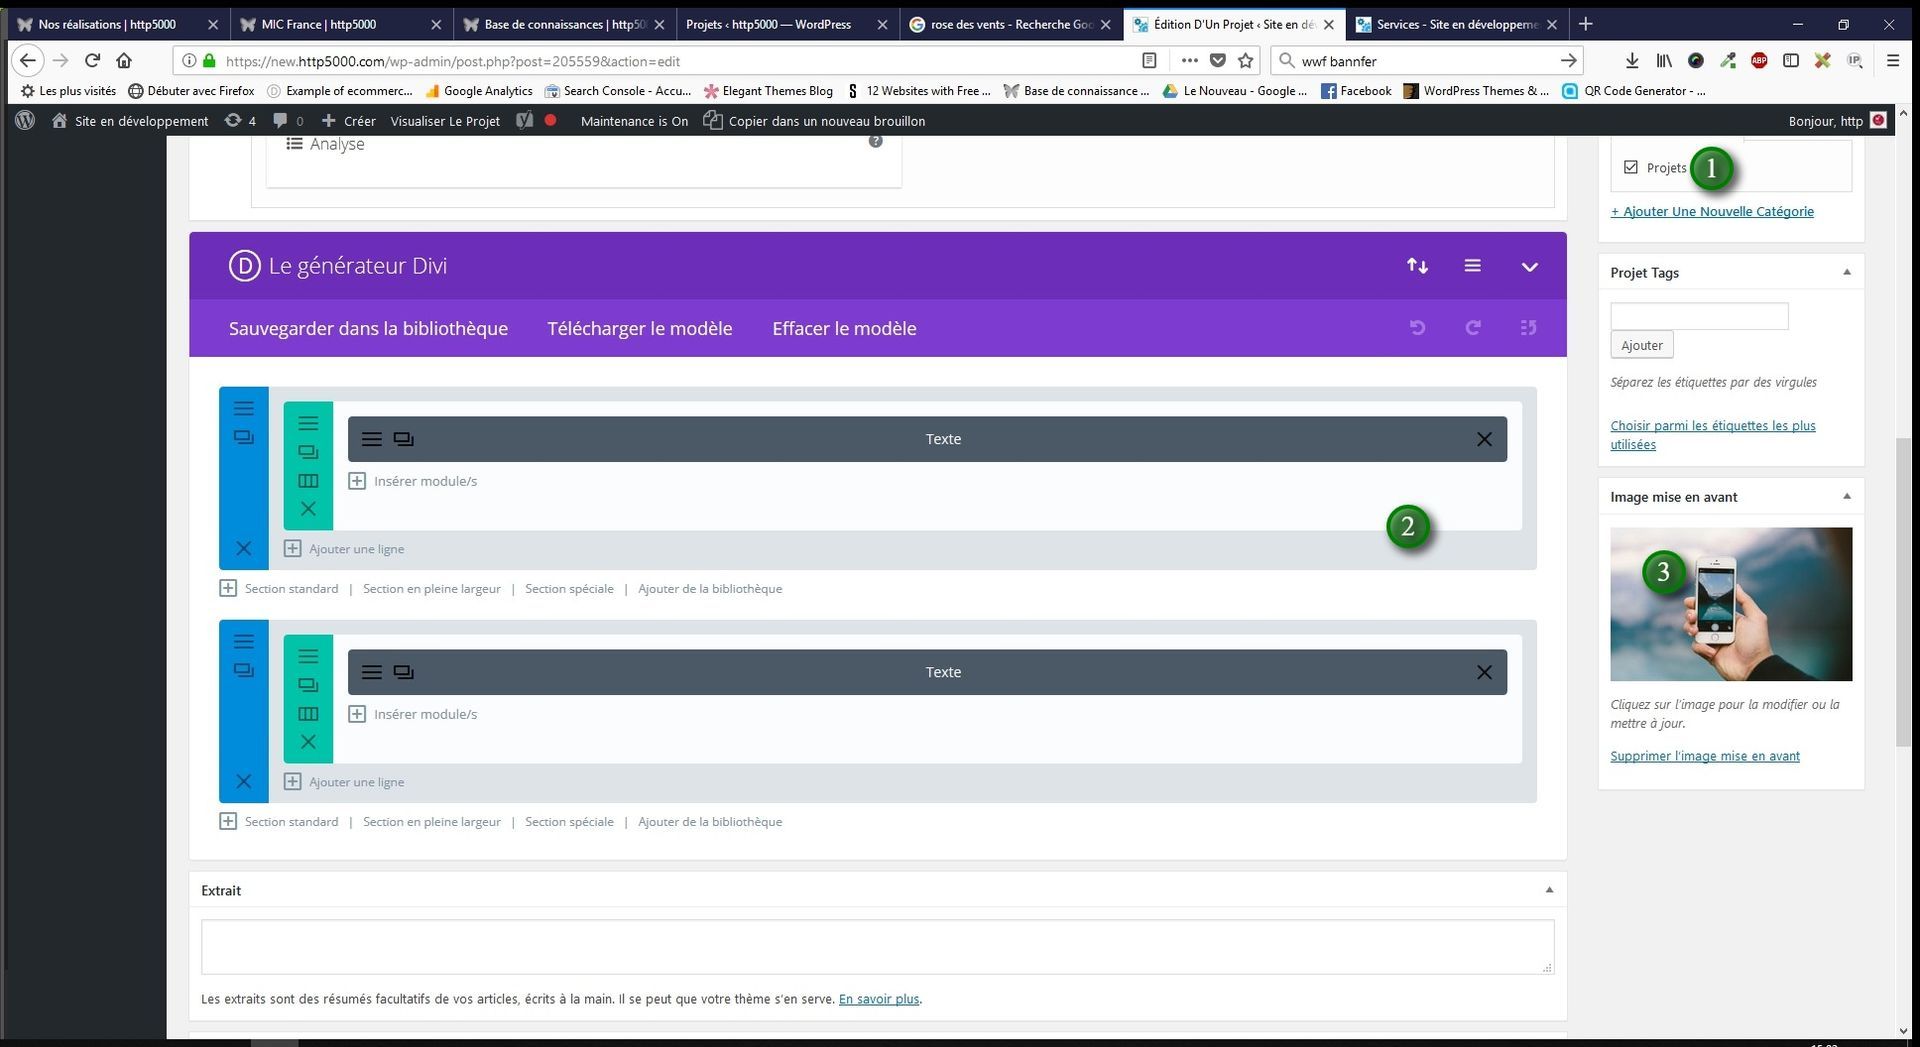Screen dimensions: 1920x1047
Task: Collapse the Projet Tags panel
Action: coord(1846,272)
